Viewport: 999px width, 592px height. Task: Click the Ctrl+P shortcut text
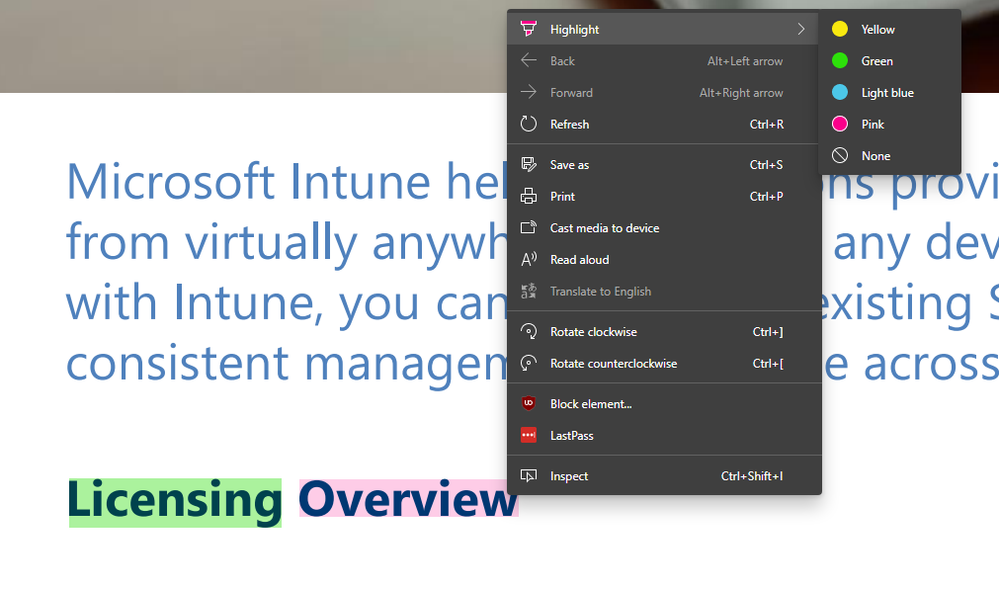coord(766,196)
